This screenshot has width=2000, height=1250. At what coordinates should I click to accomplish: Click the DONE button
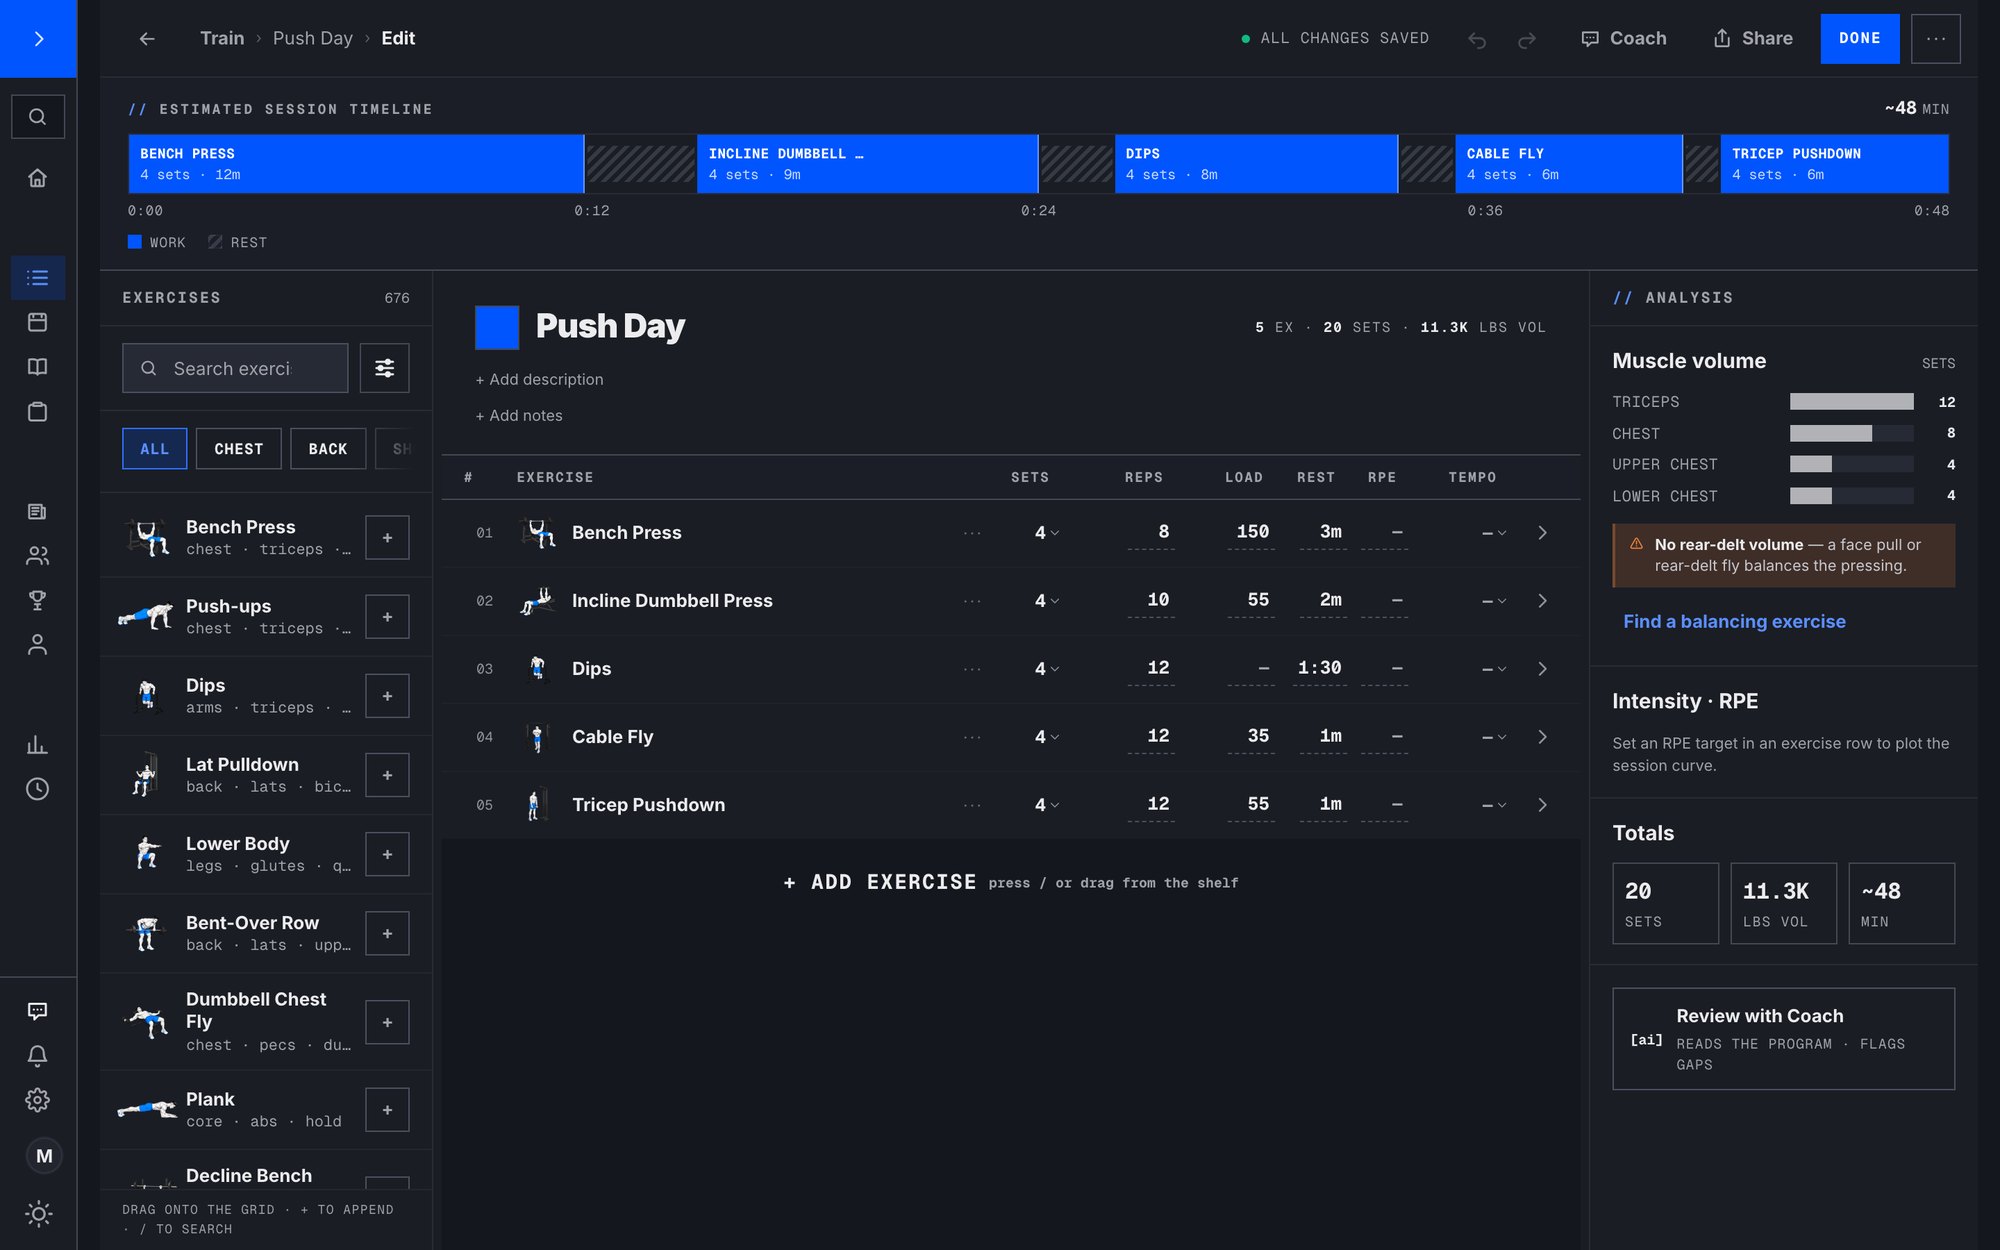click(1860, 39)
